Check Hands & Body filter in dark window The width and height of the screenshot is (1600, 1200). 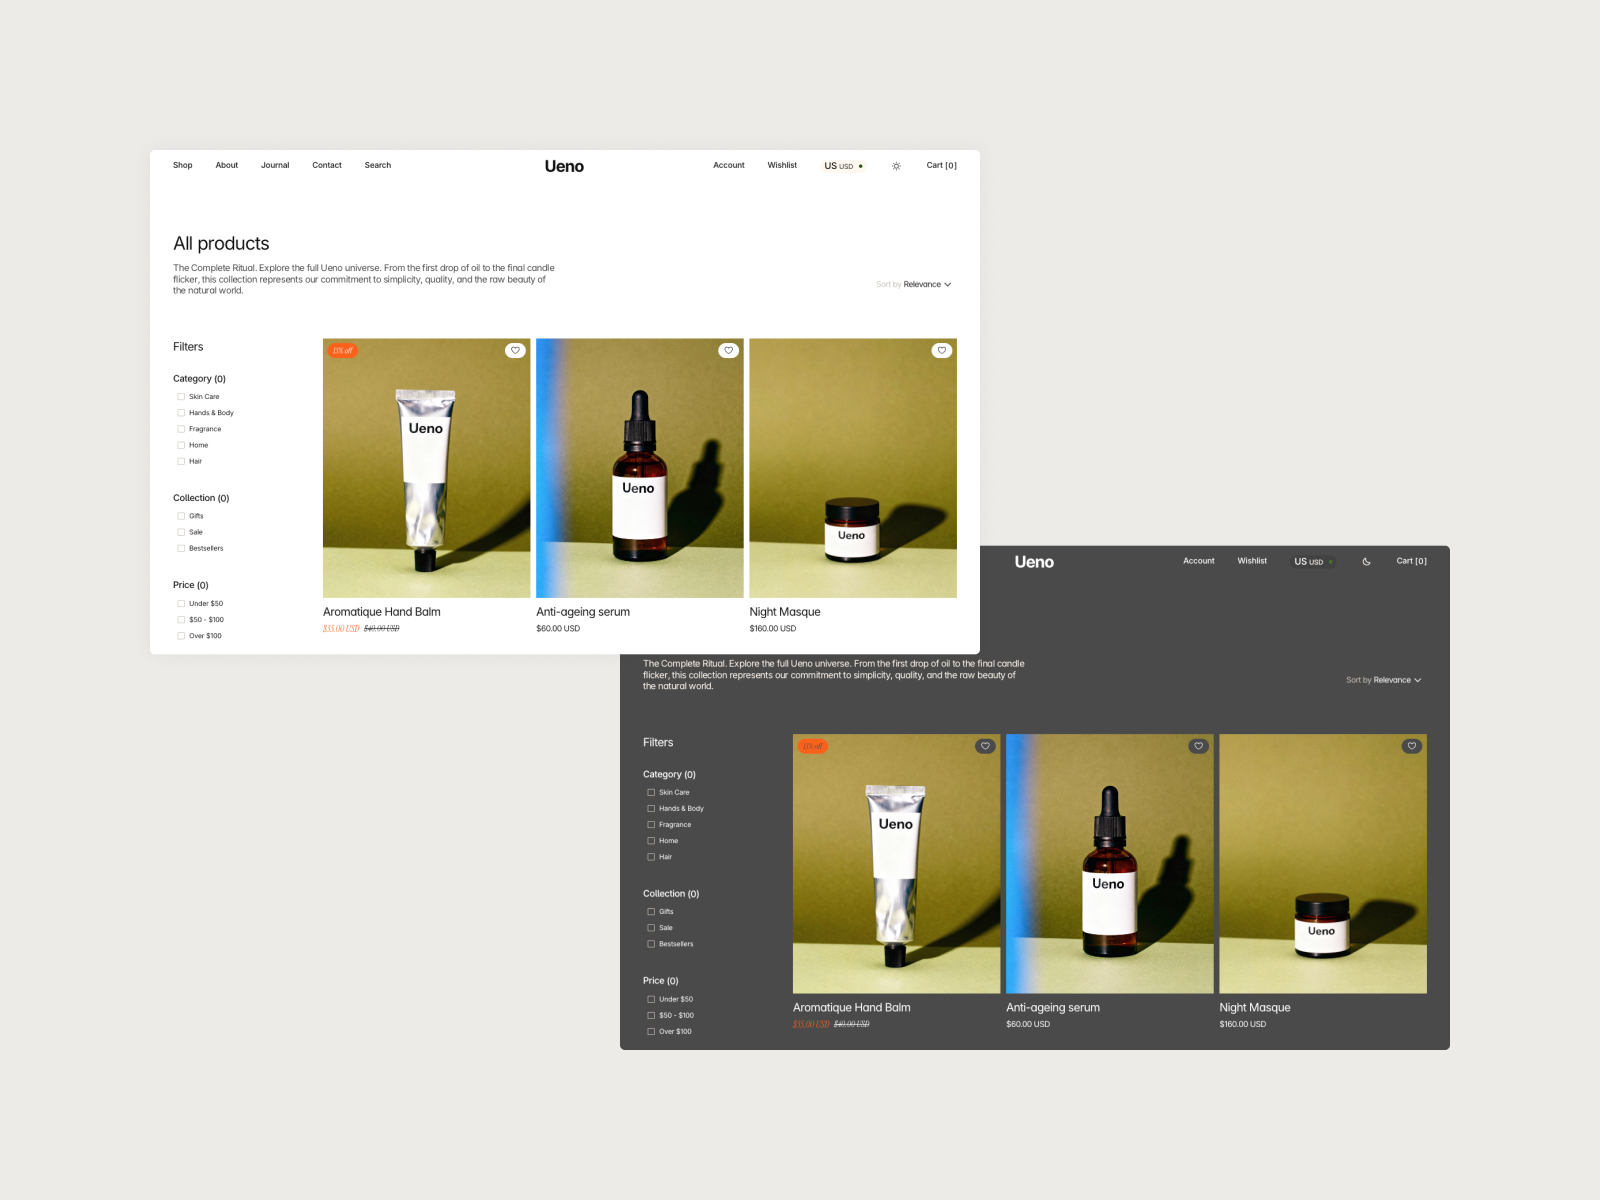[651, 809]
